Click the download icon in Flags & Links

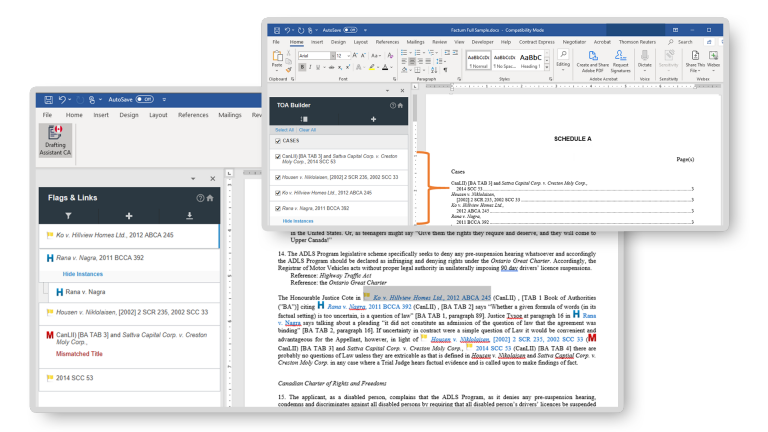tap(190, 216)
